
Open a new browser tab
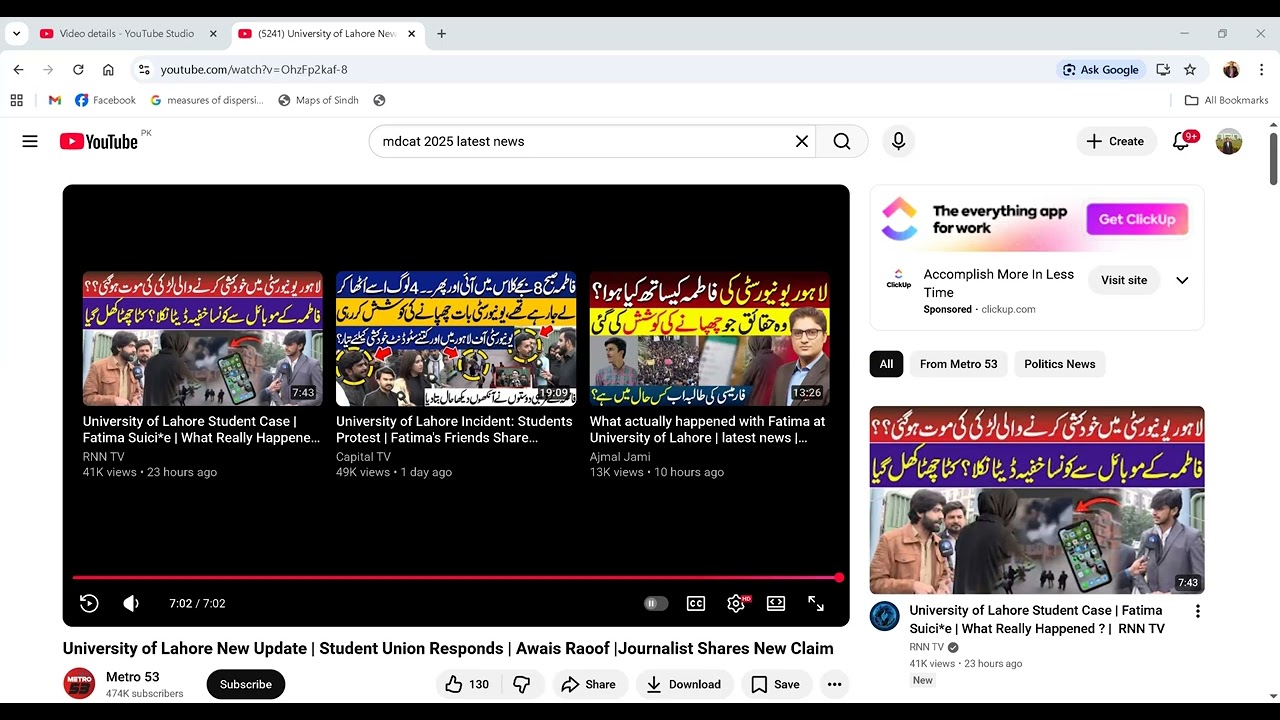[441, 34]
